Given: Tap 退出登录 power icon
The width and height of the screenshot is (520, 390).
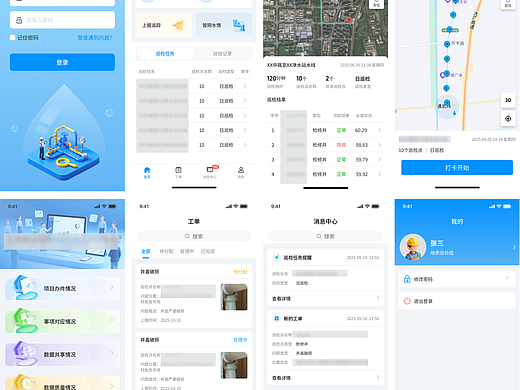Looking at the screenshot, I should (x=407, y=301).
